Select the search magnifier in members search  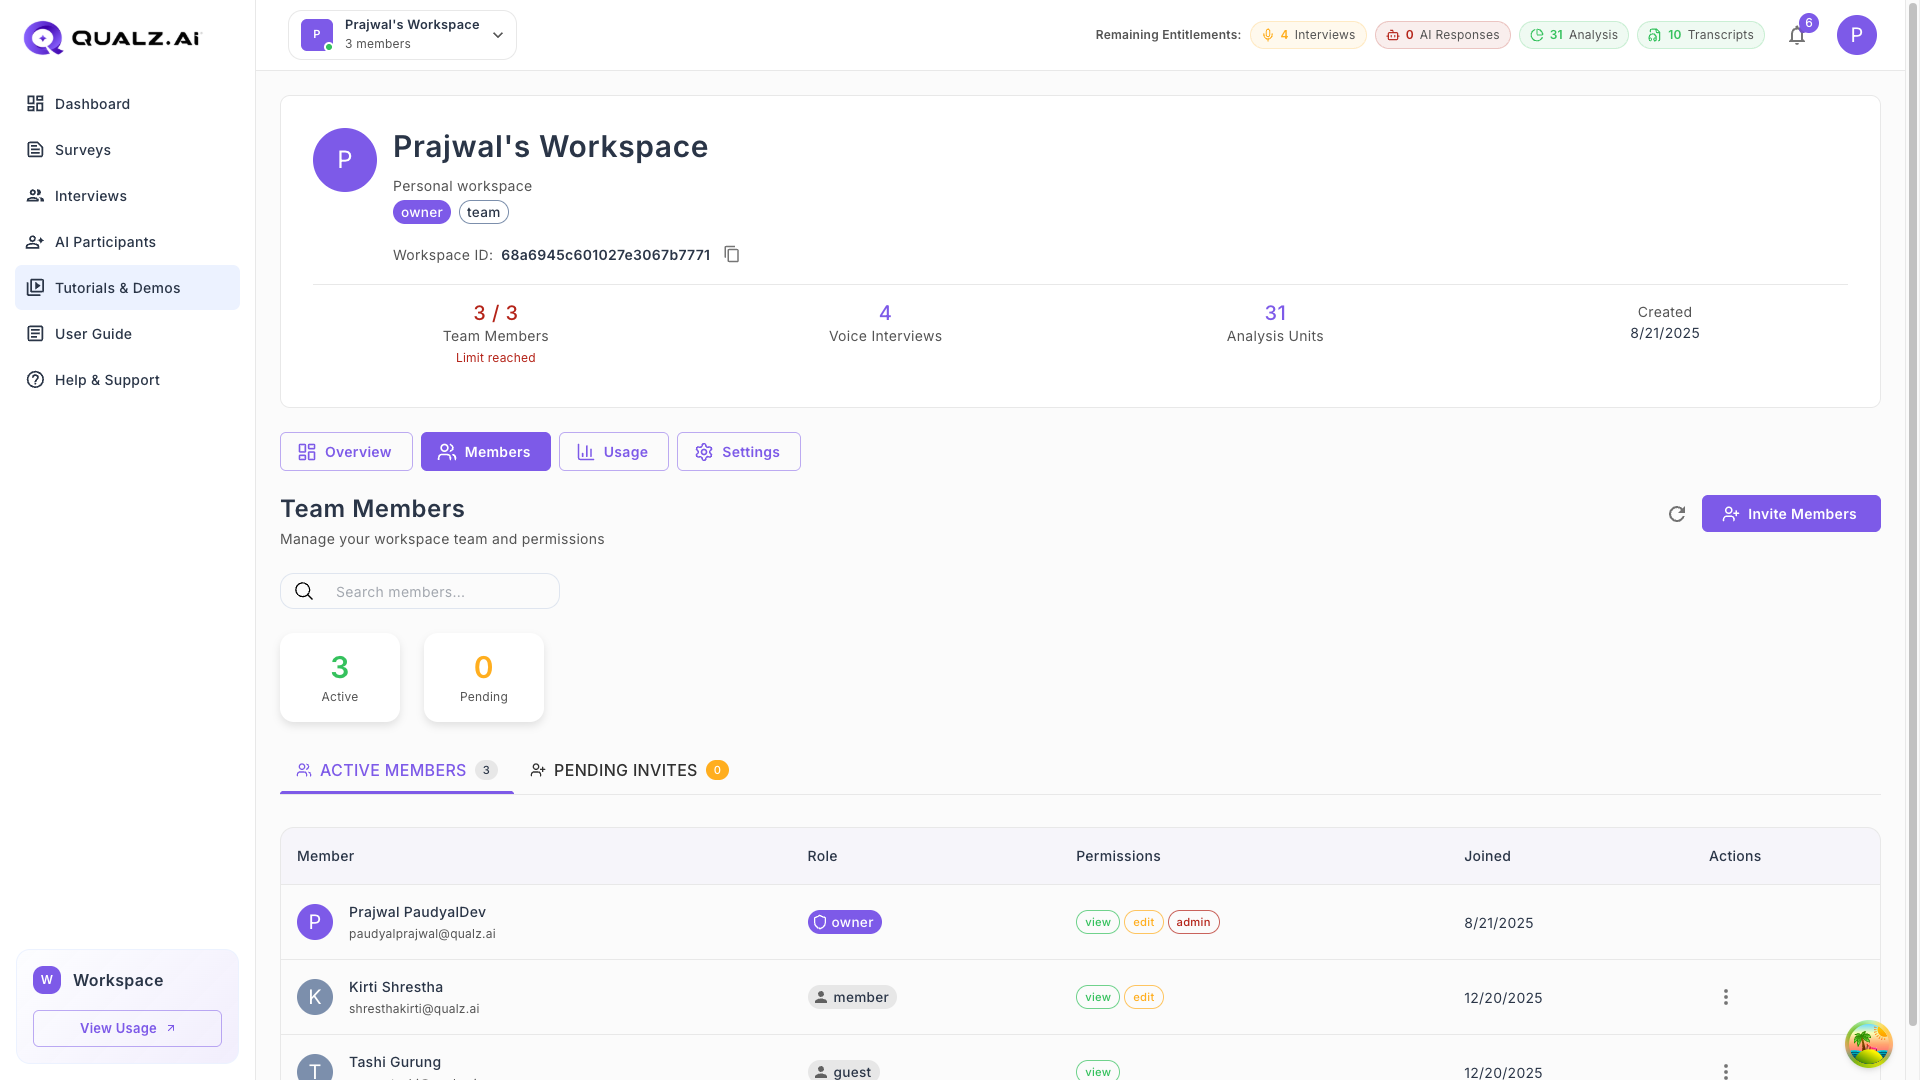[x=303, y=591]
